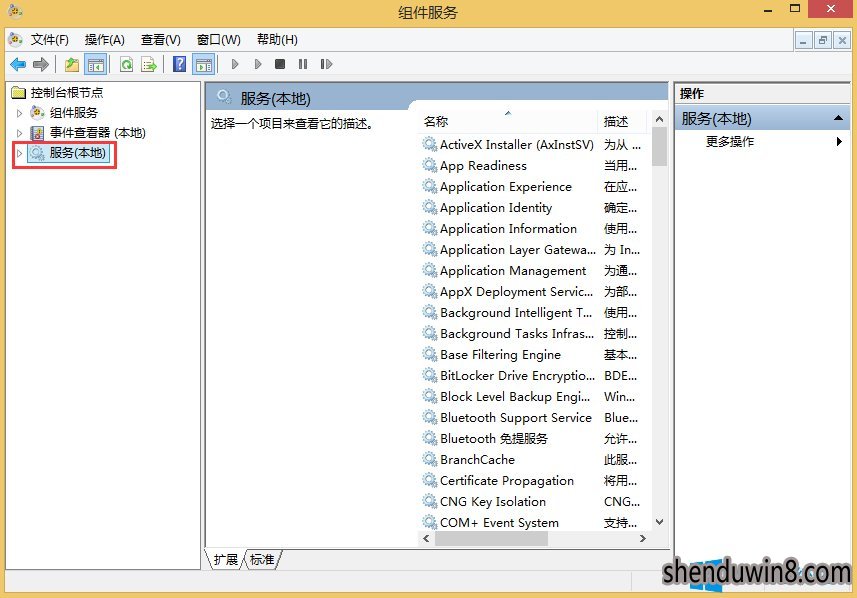This screenshot has height=598, width=857.
Task: Open the 查看(V) menu
Action: (161, 40)
